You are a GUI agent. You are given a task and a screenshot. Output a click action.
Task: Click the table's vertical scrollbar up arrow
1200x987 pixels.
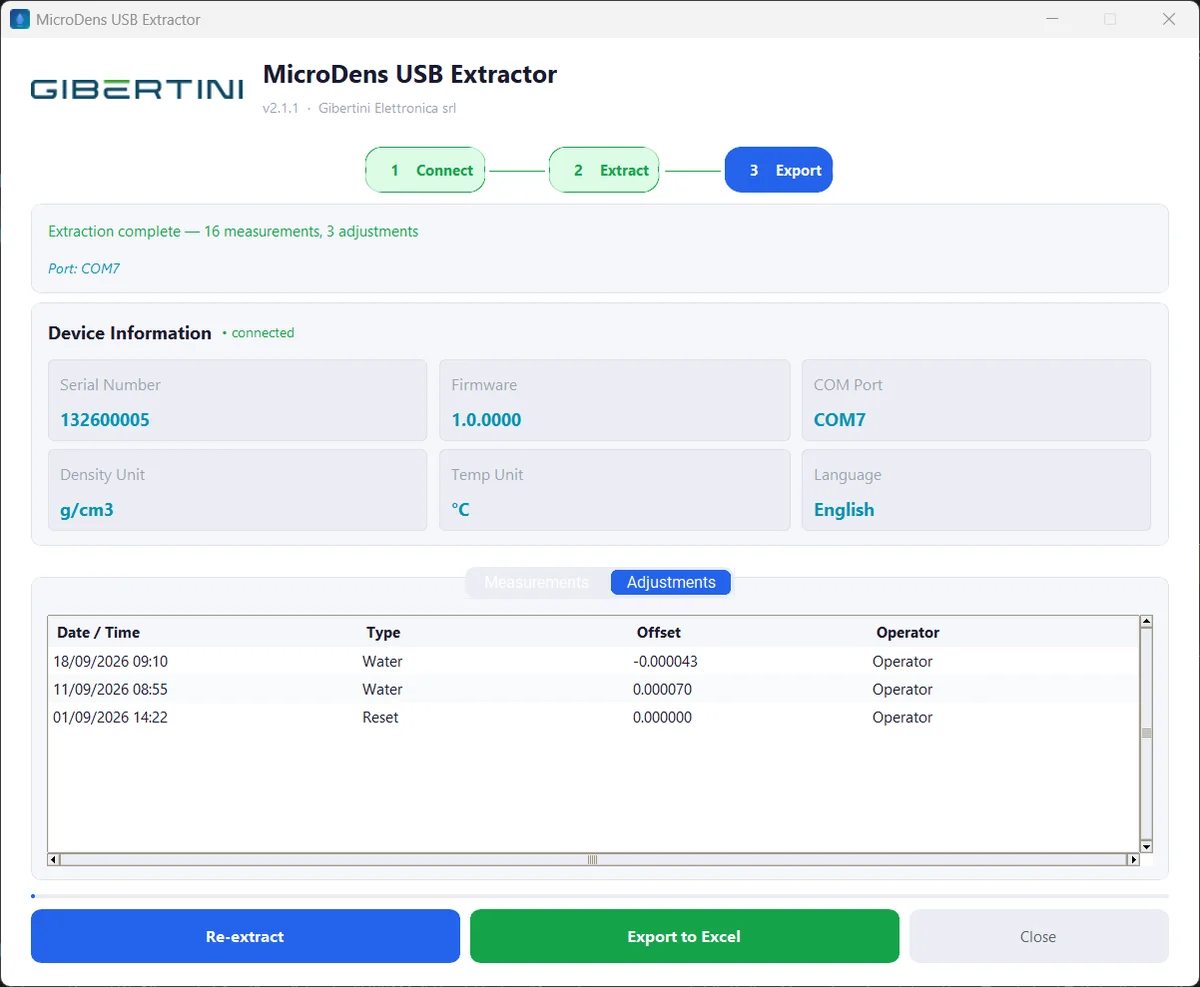[1146, 622]
